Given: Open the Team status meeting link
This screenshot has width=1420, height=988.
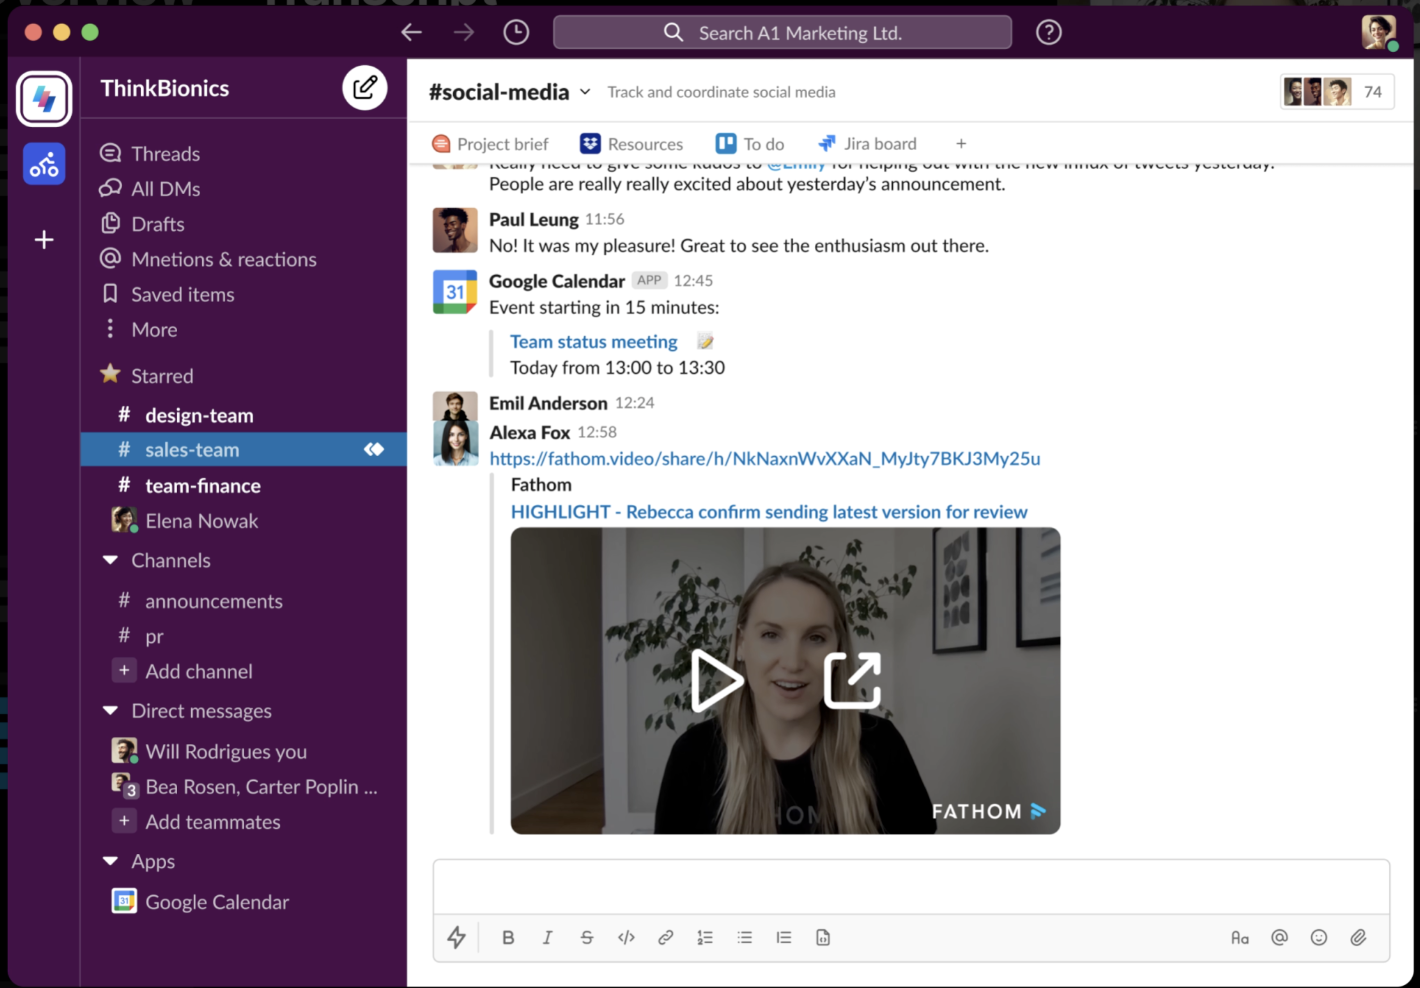Looking at the screenshot, I should (594, 342).
